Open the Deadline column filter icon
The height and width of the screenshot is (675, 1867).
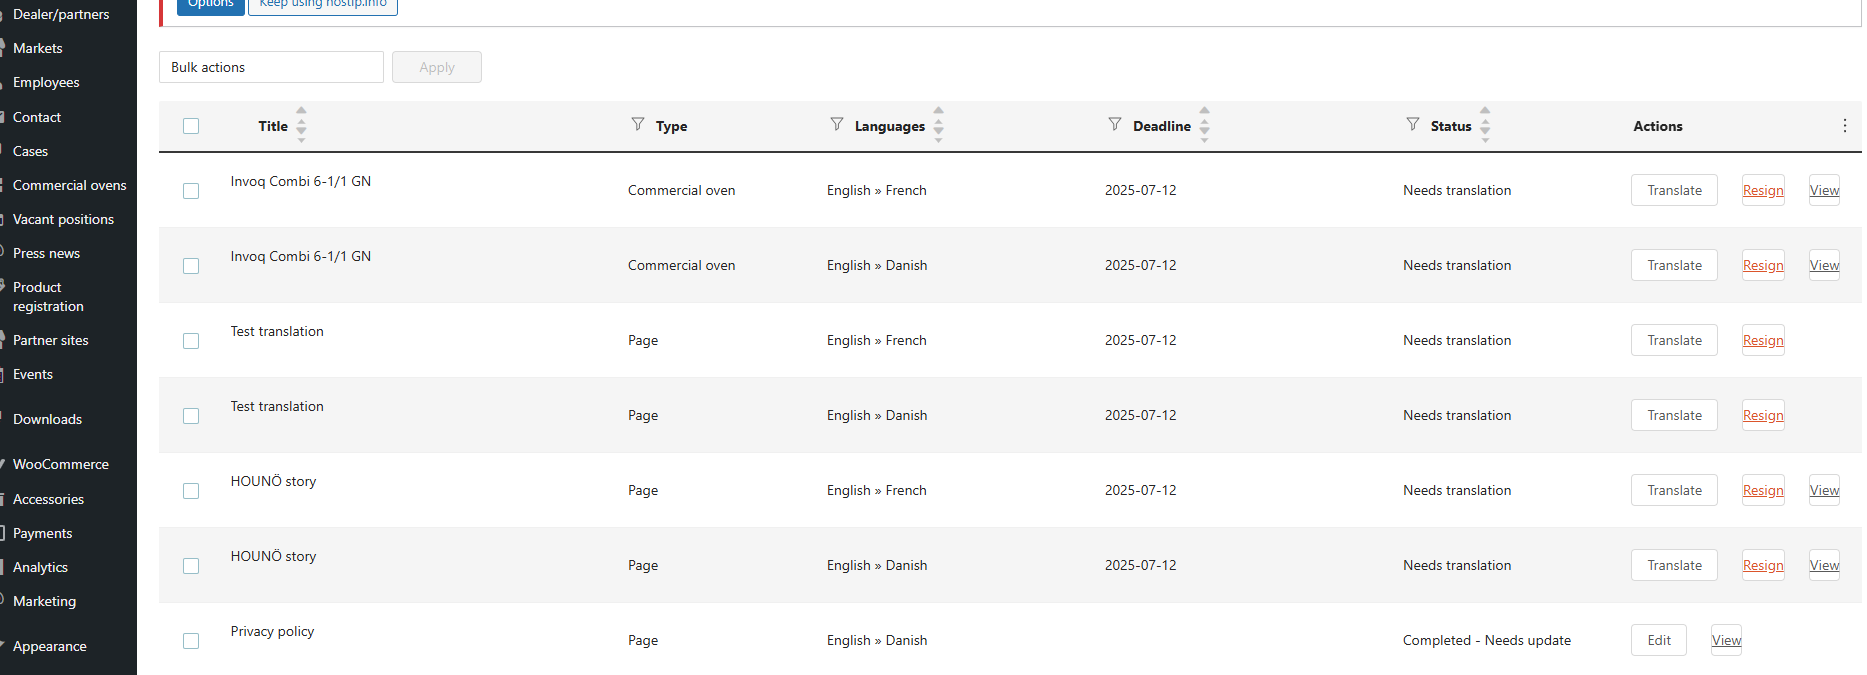pyautogui.click(x=1115, y=124)
